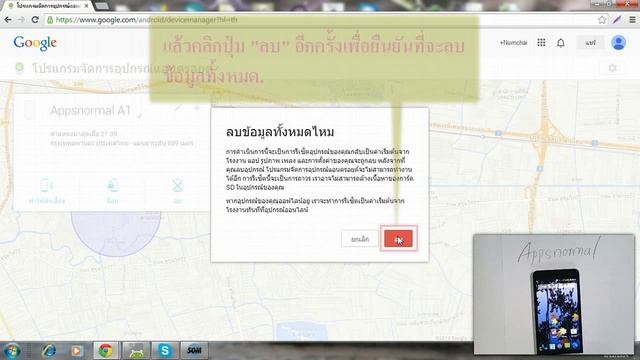Screen dimensions: 640x360
Task: Open media player from taskbar
Action: click(x=76, y=351)
